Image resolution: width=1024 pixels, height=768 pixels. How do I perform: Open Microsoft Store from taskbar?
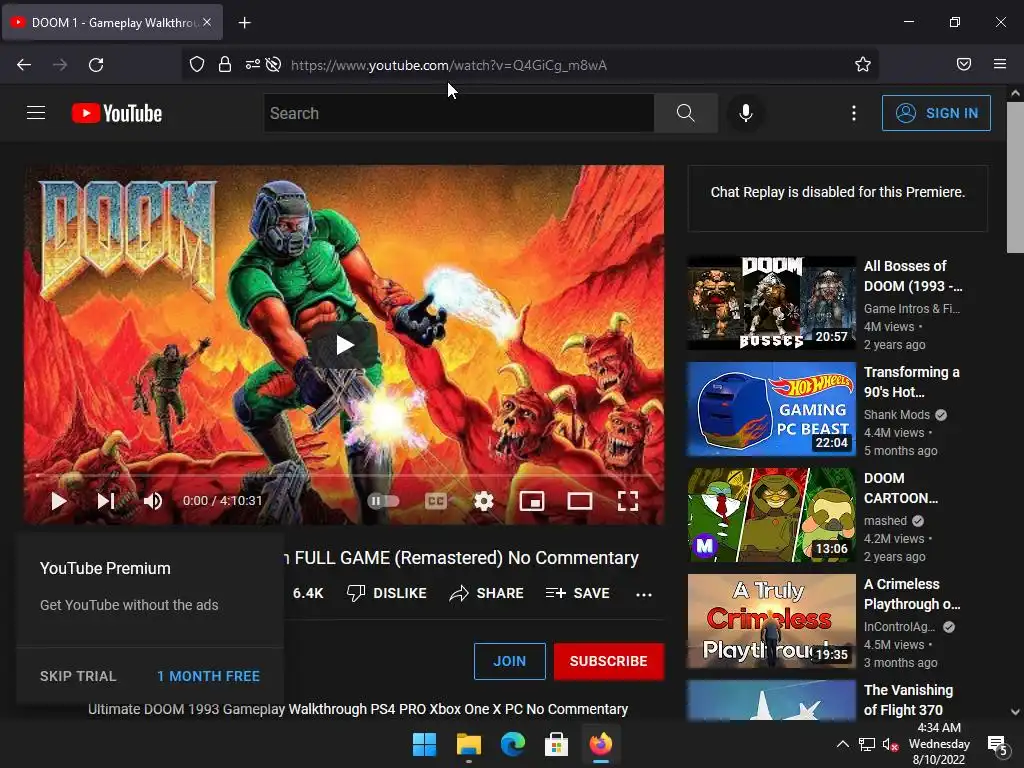(x=556, y=744)
